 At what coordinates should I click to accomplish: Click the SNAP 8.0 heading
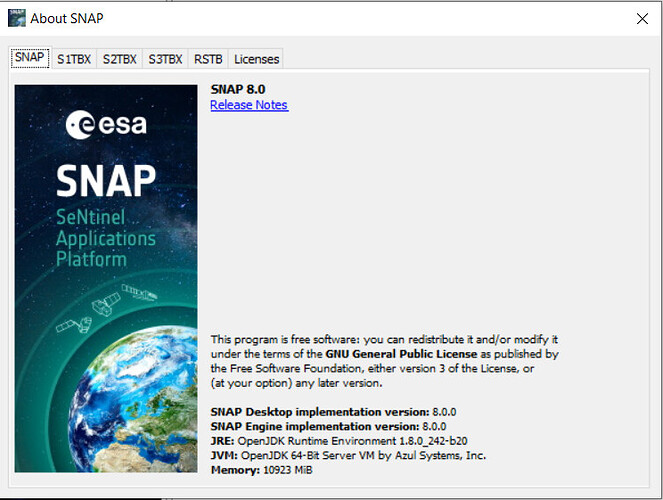pyautogui.click(x=238, y=89)
